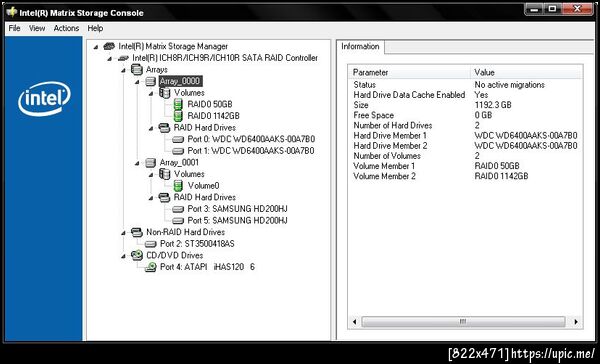Collapse the Non-RAID Hard Drives node

click(123, 233)
